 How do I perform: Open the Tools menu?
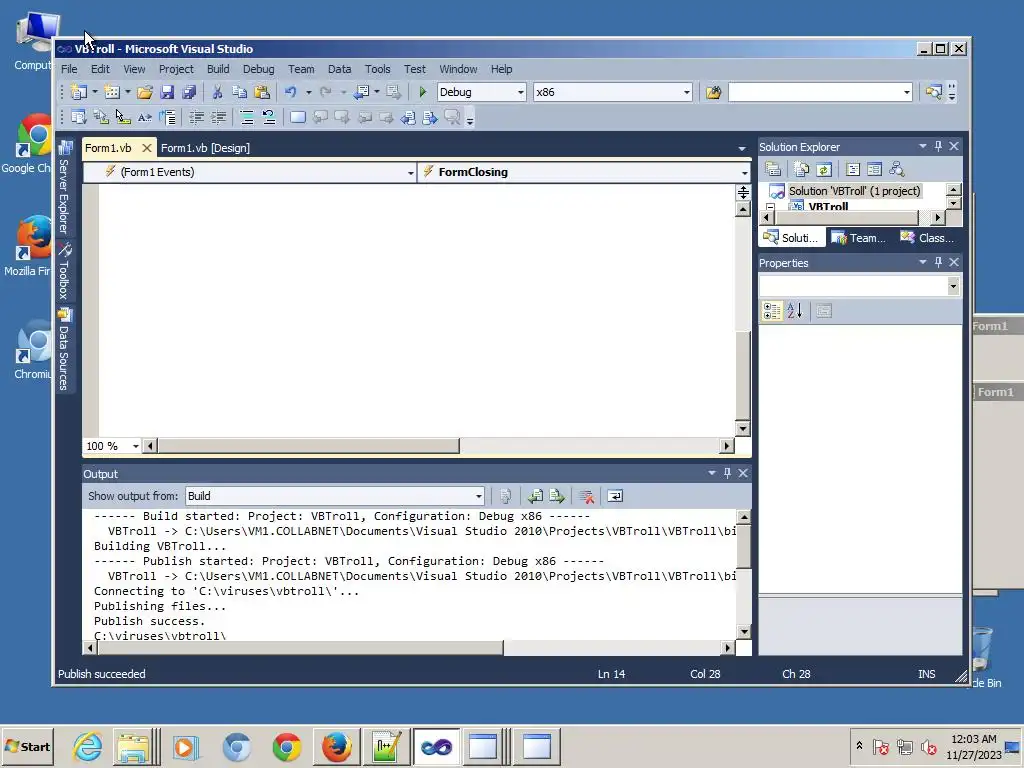tap(377, 69)
